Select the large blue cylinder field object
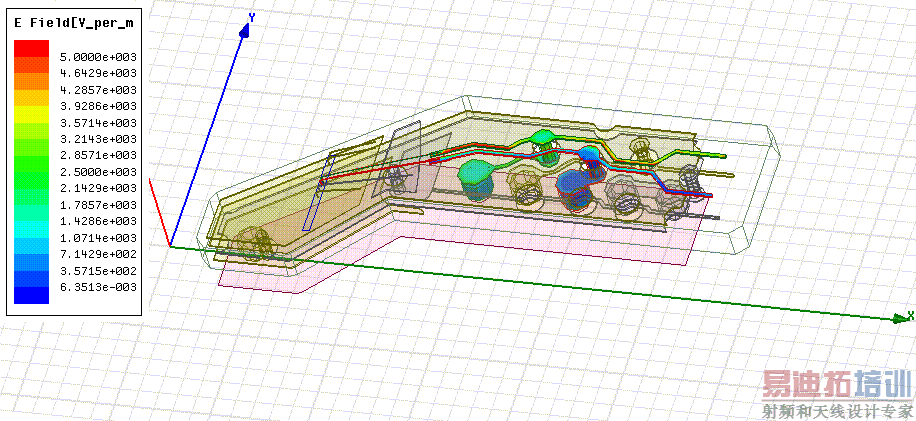This screenshot has height=421, width=916. 575,189
